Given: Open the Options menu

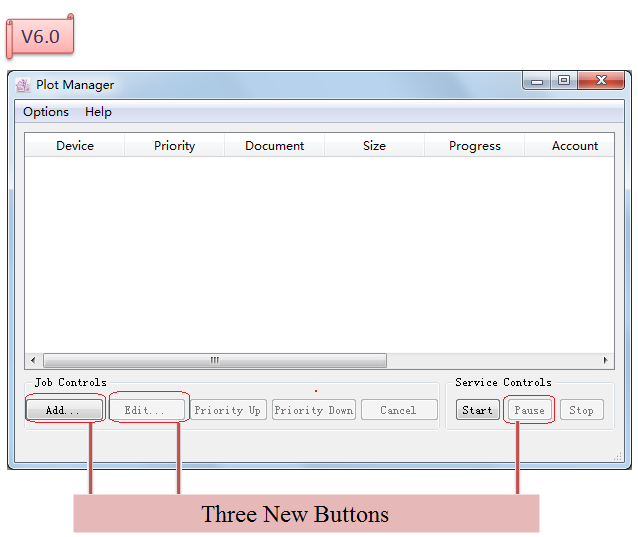Looking at the screenshot, I should 46,112.
